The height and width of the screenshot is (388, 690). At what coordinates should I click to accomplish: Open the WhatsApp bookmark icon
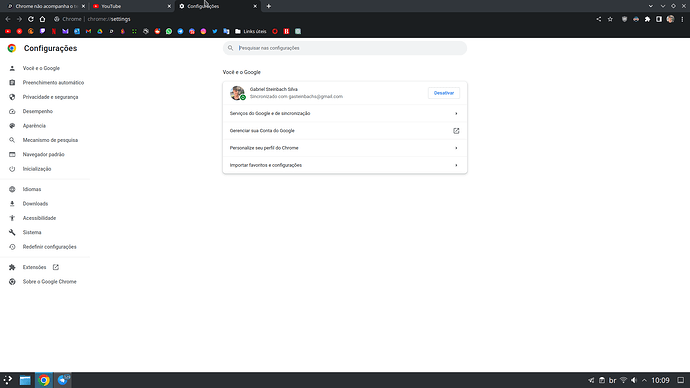tap(169, 32)
